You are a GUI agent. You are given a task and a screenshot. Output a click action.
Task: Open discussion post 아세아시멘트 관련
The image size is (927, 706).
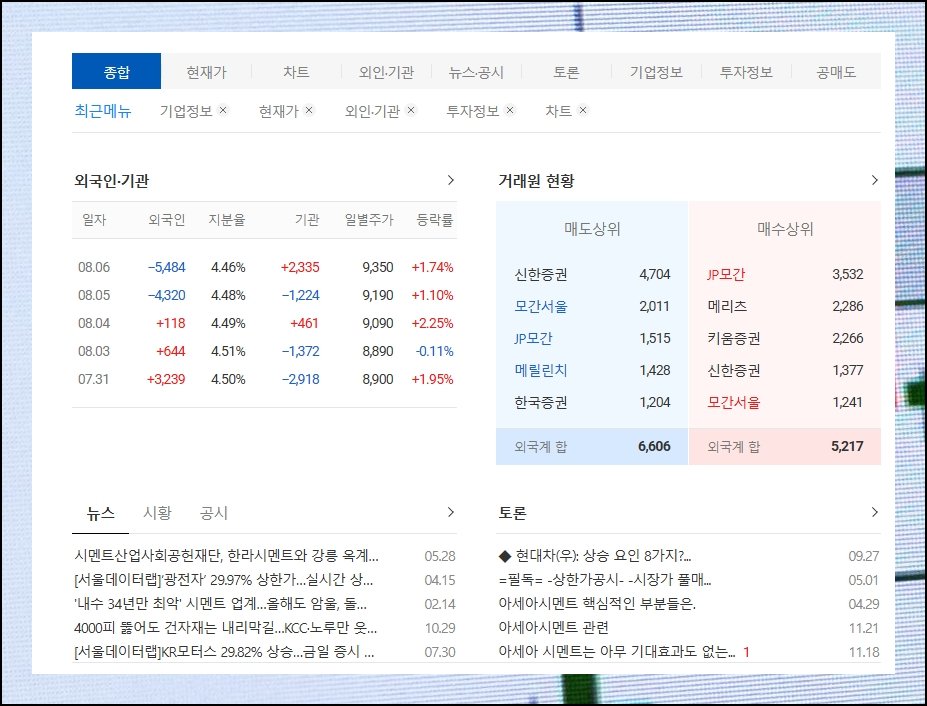[553, 628]
